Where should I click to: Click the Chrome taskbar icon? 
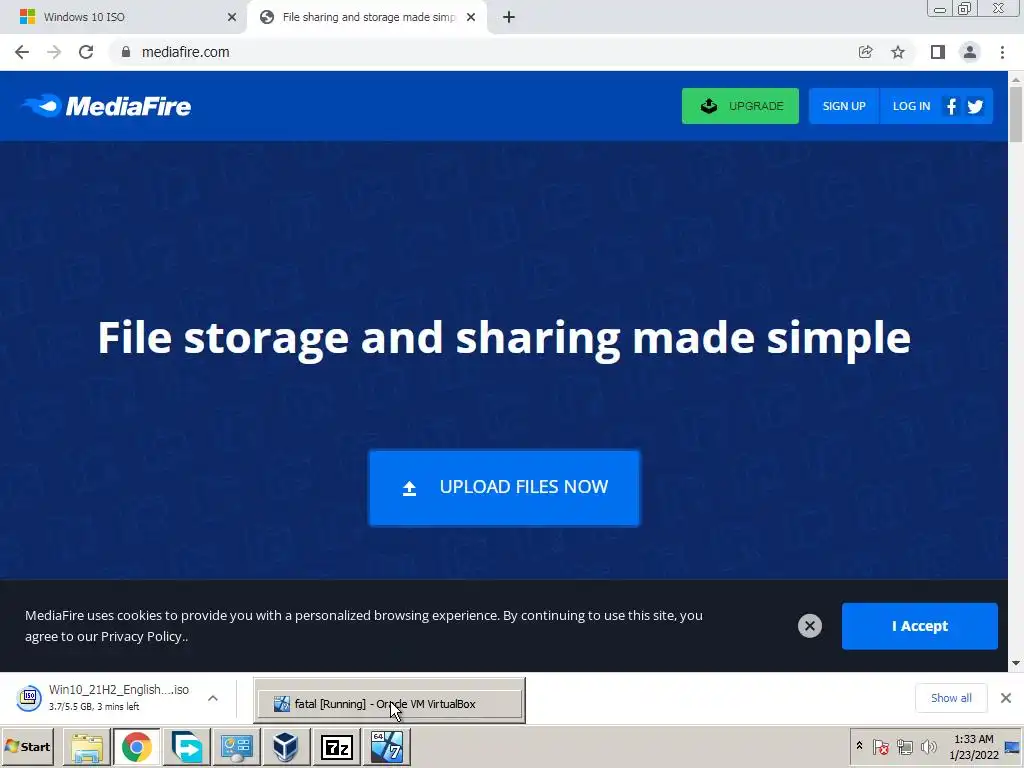coord(136,747)
